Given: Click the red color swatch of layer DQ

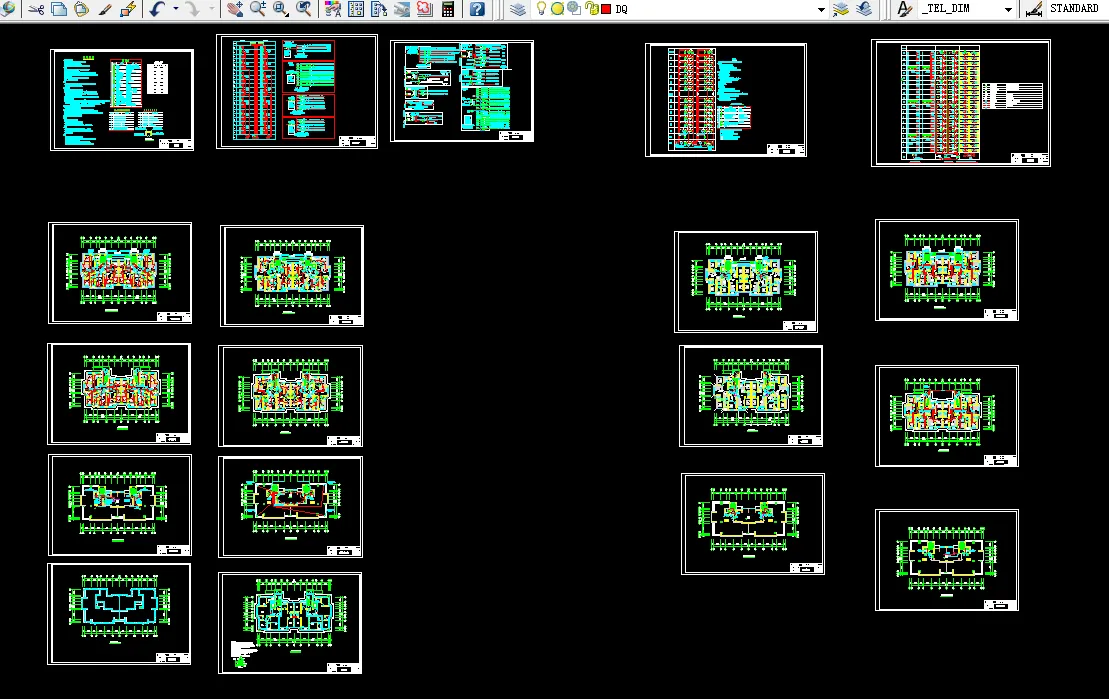Looking at the screenshot, I should 606,9.
